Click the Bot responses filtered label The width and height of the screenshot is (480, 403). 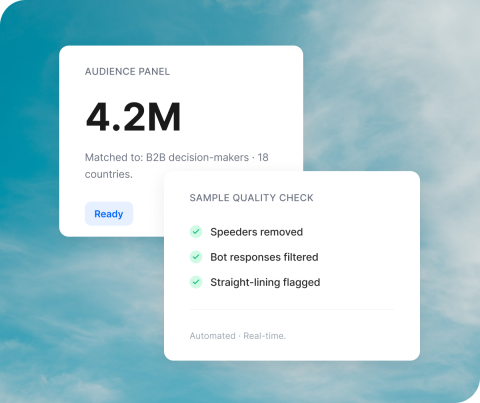[x=264, y=257]
